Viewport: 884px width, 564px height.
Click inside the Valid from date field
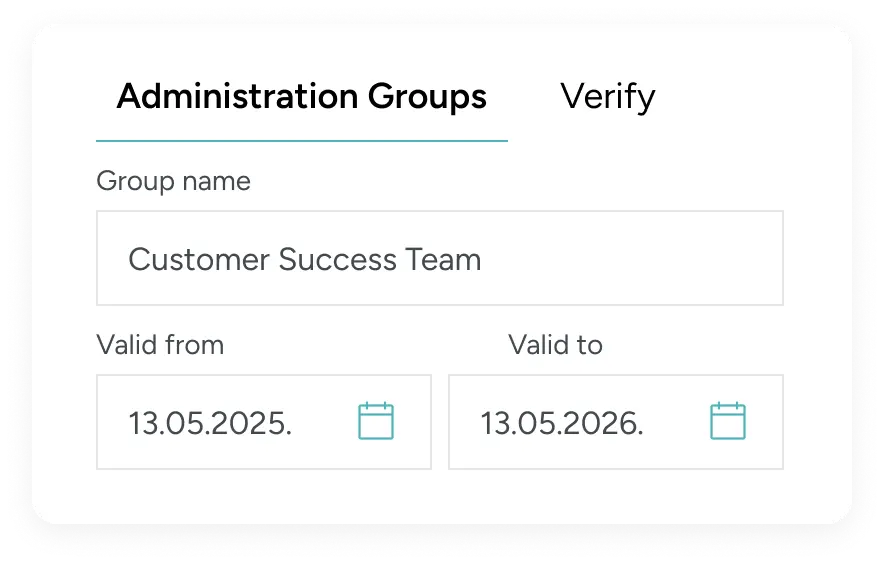264,422
